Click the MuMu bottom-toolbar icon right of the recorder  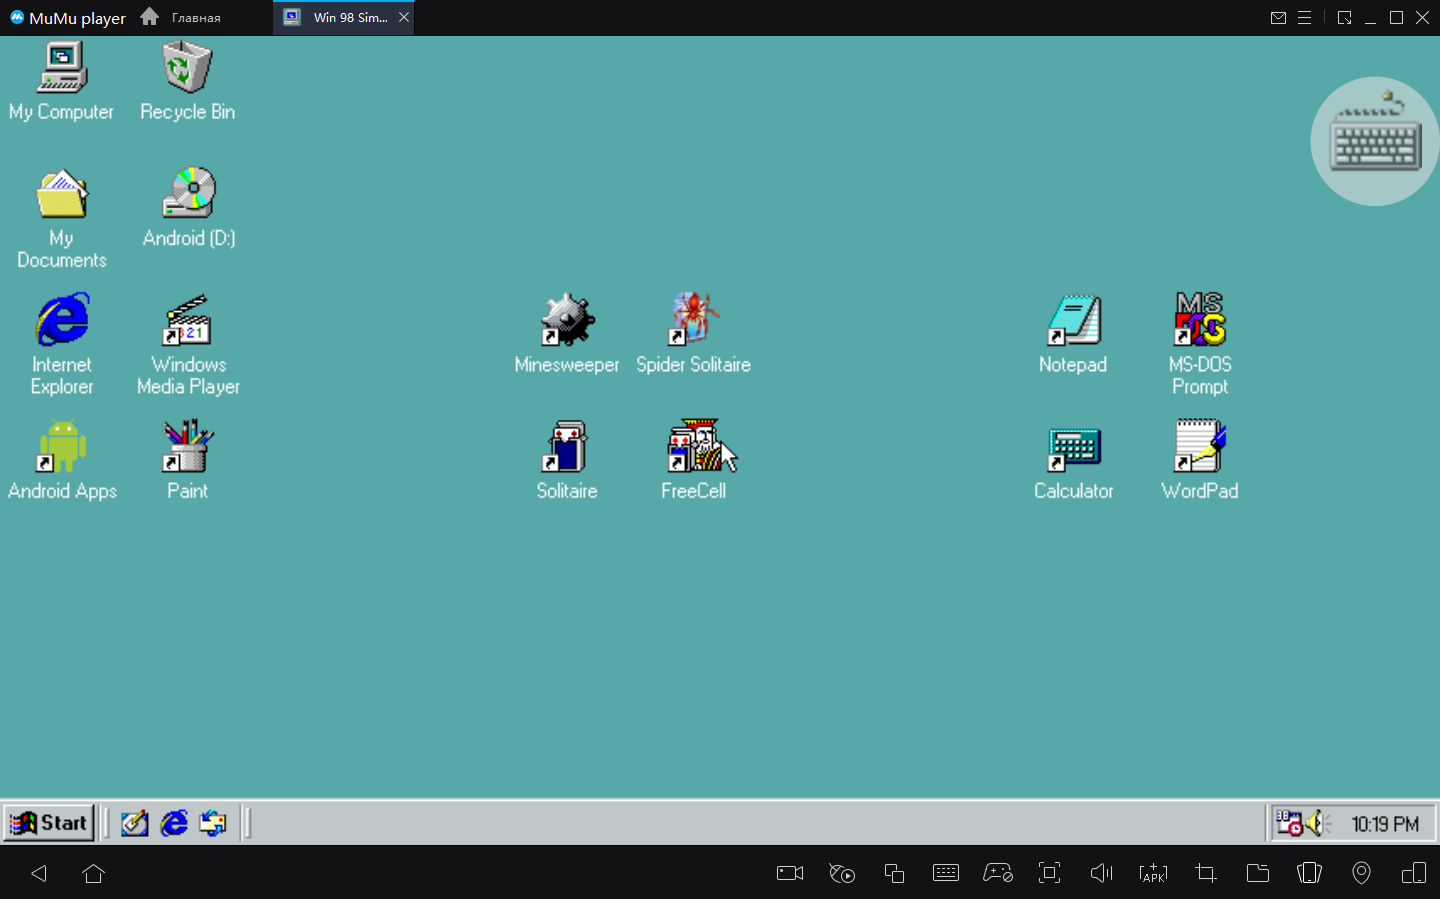tap(842, 873)
